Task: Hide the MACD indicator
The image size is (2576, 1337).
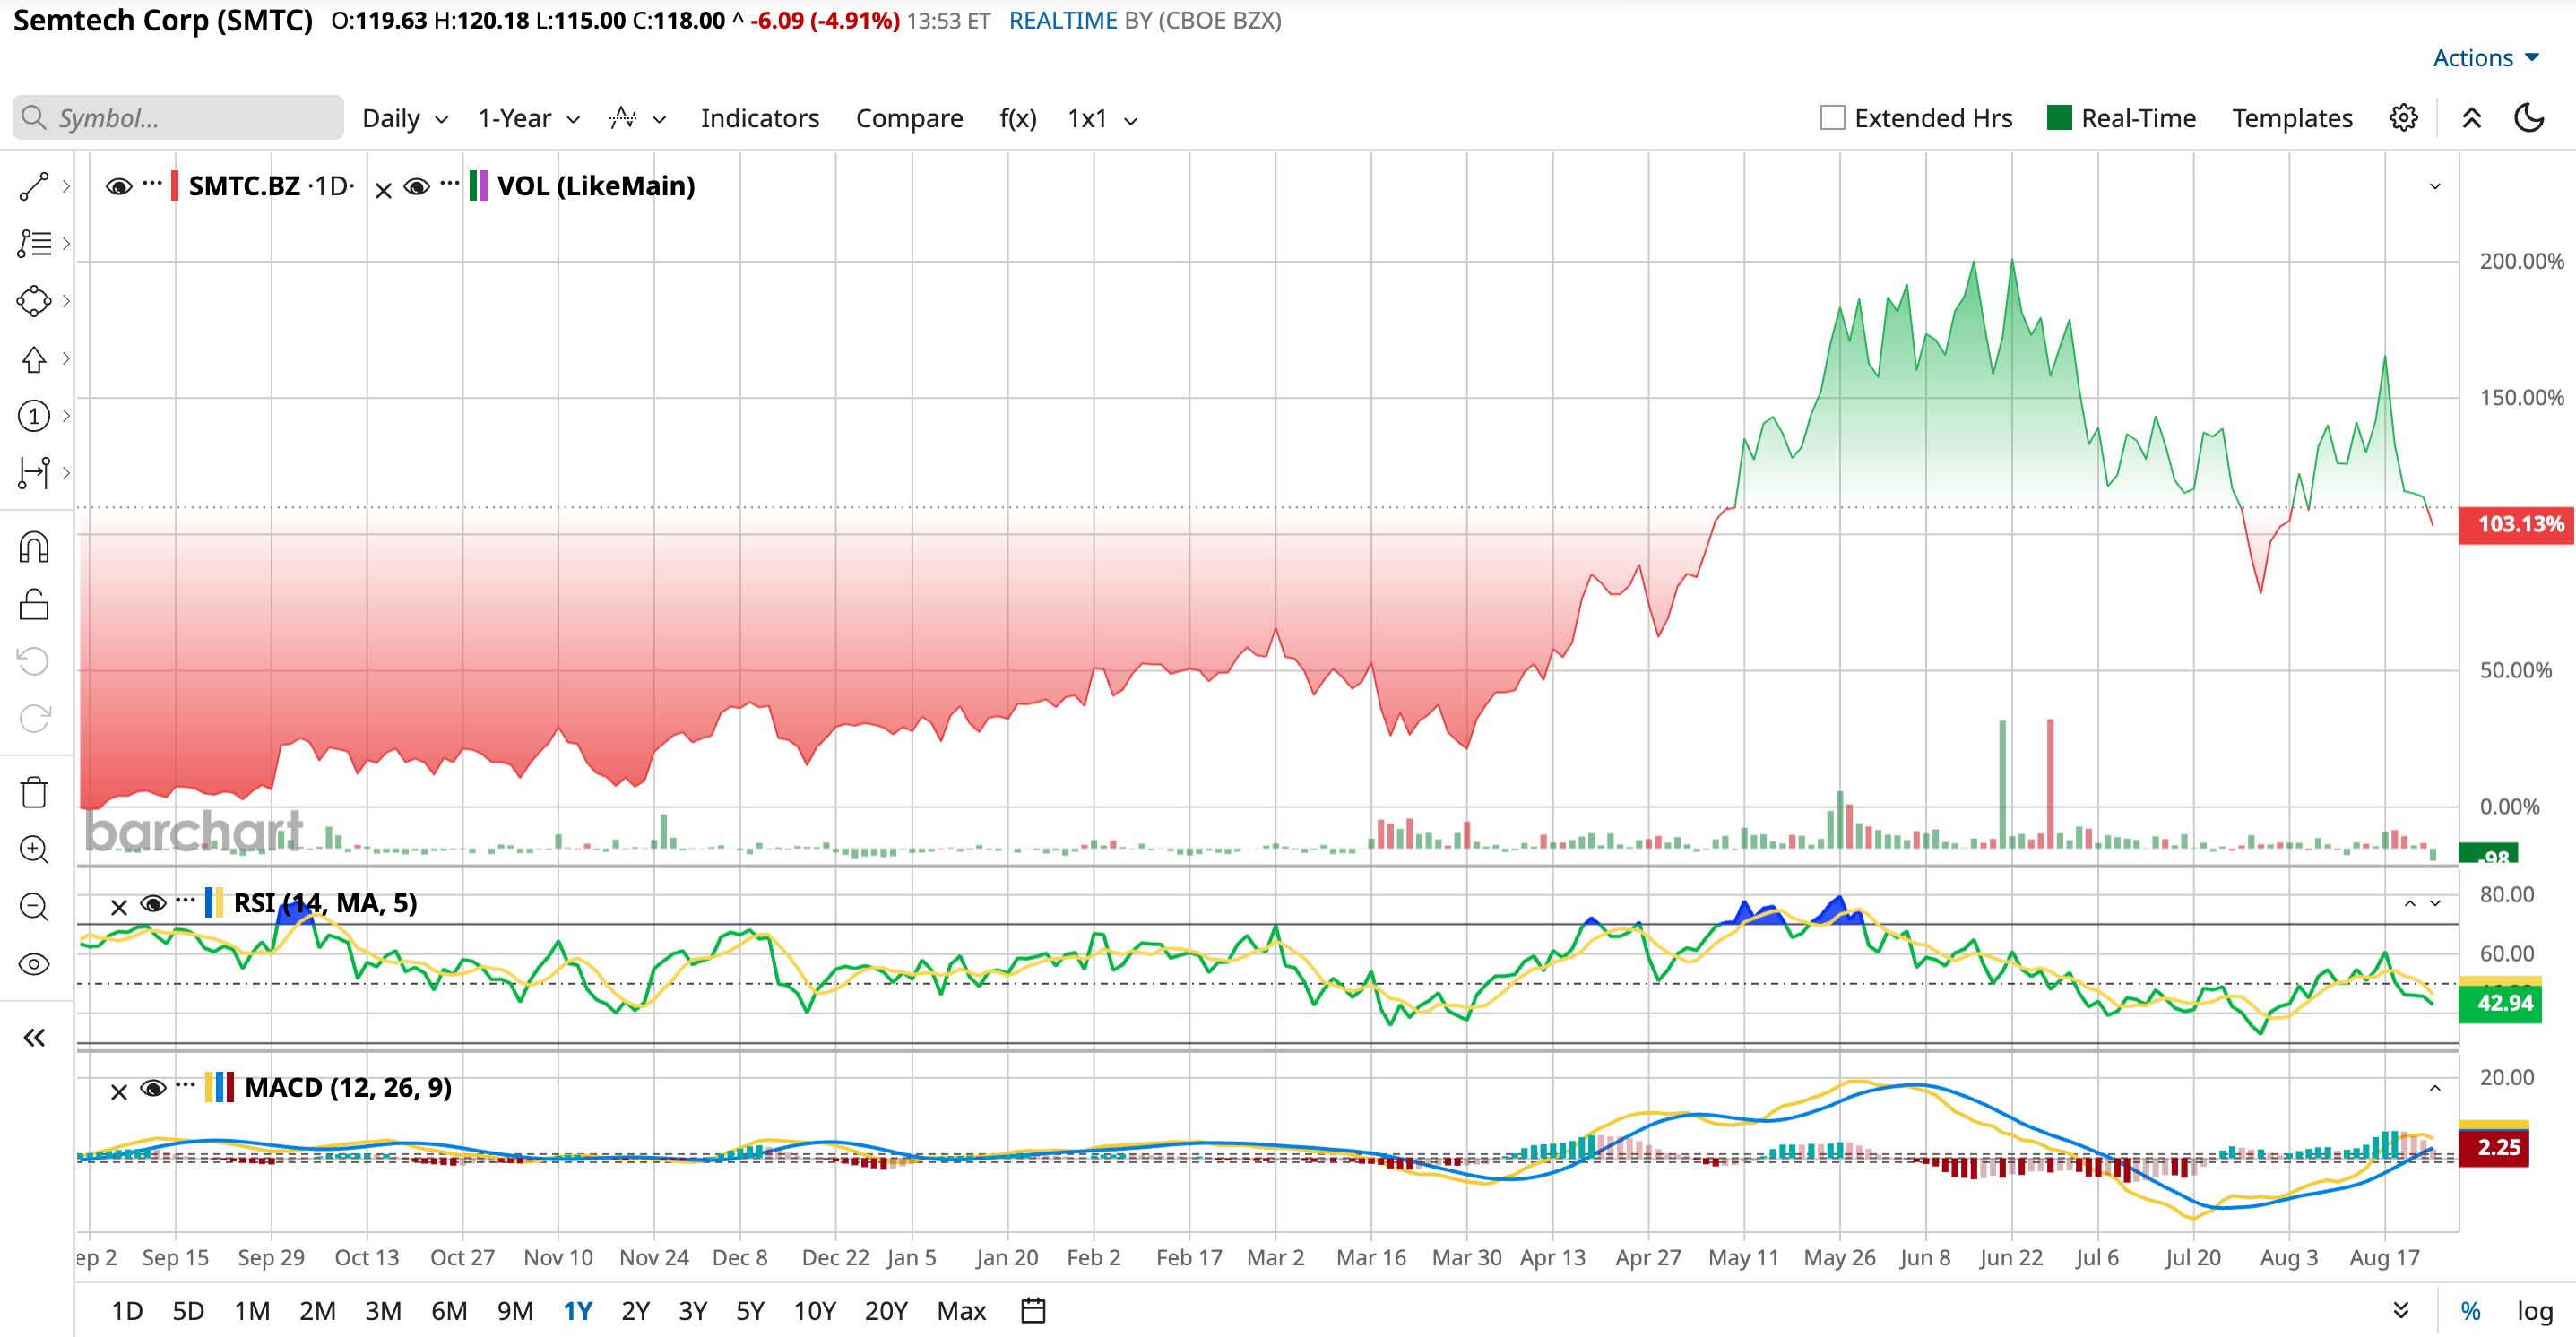Action: 153,1088
